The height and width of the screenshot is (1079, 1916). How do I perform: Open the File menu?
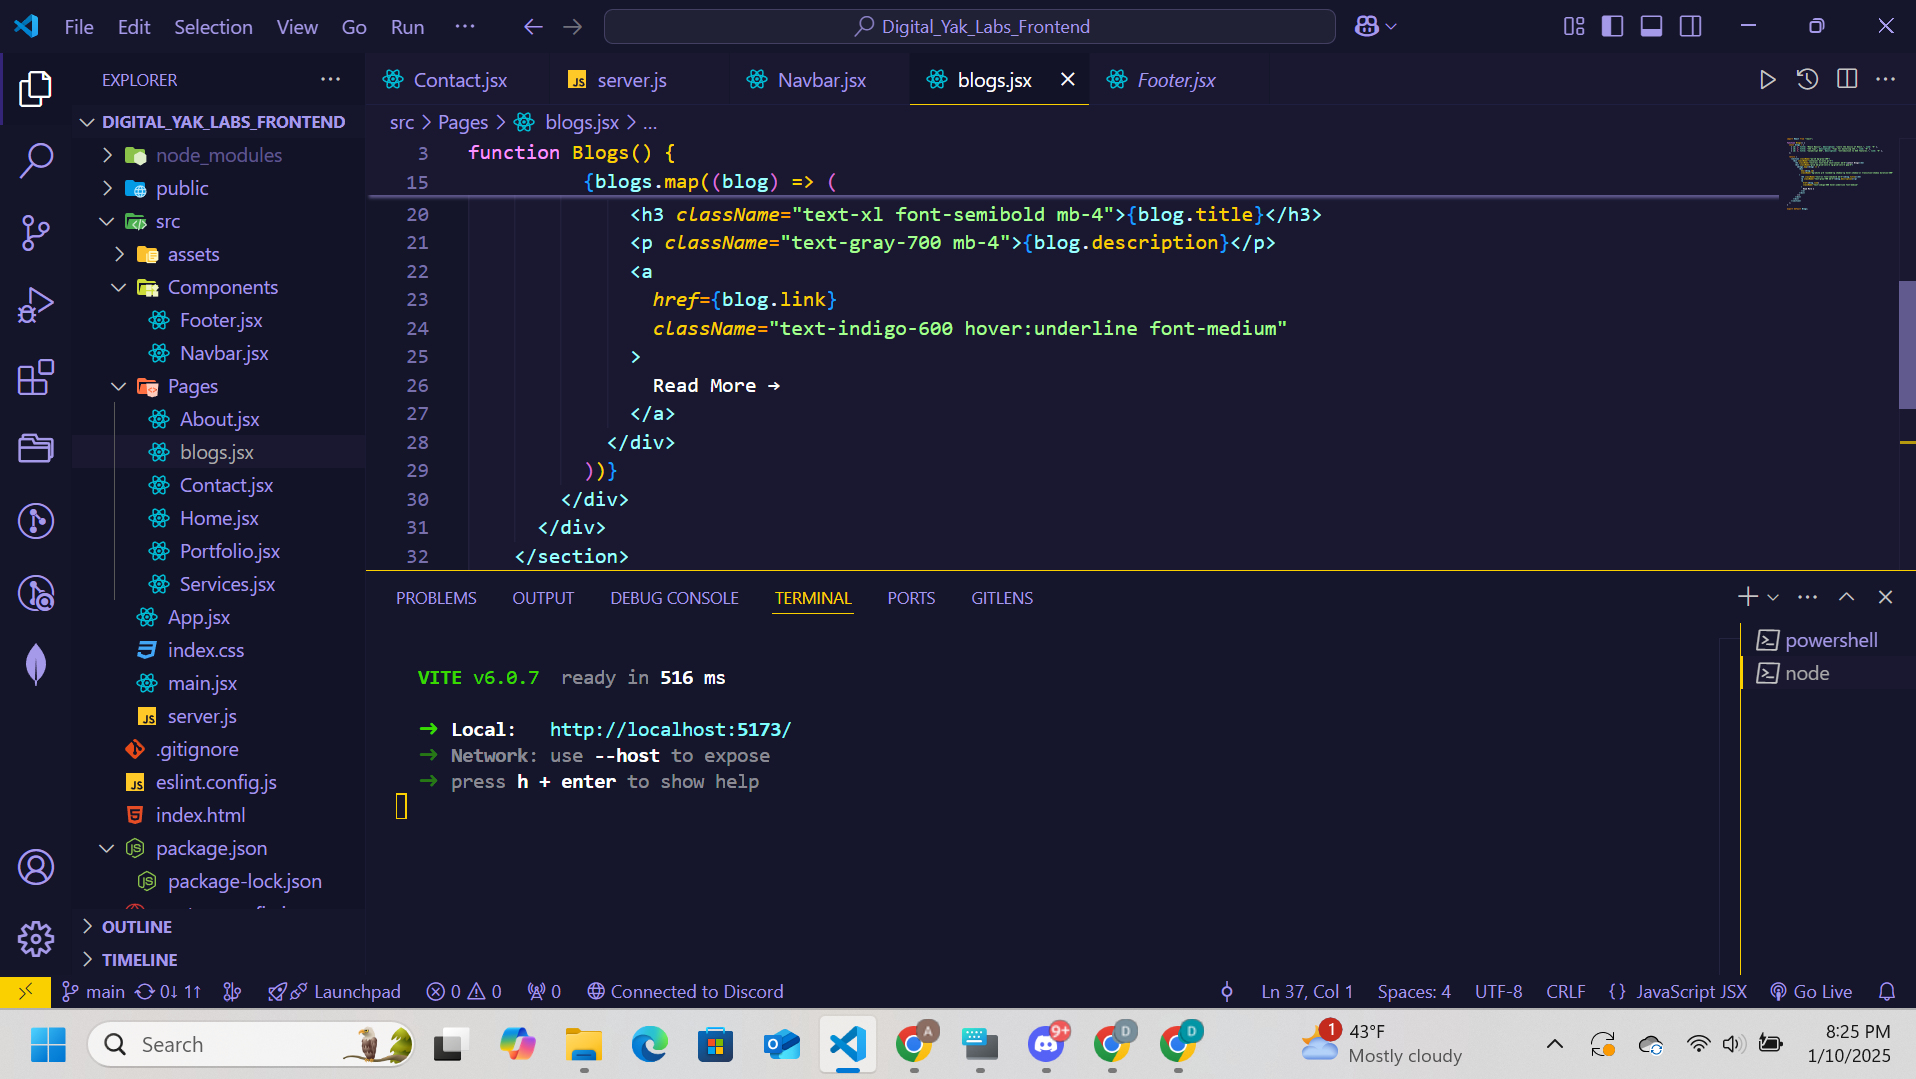pos(79,27)
